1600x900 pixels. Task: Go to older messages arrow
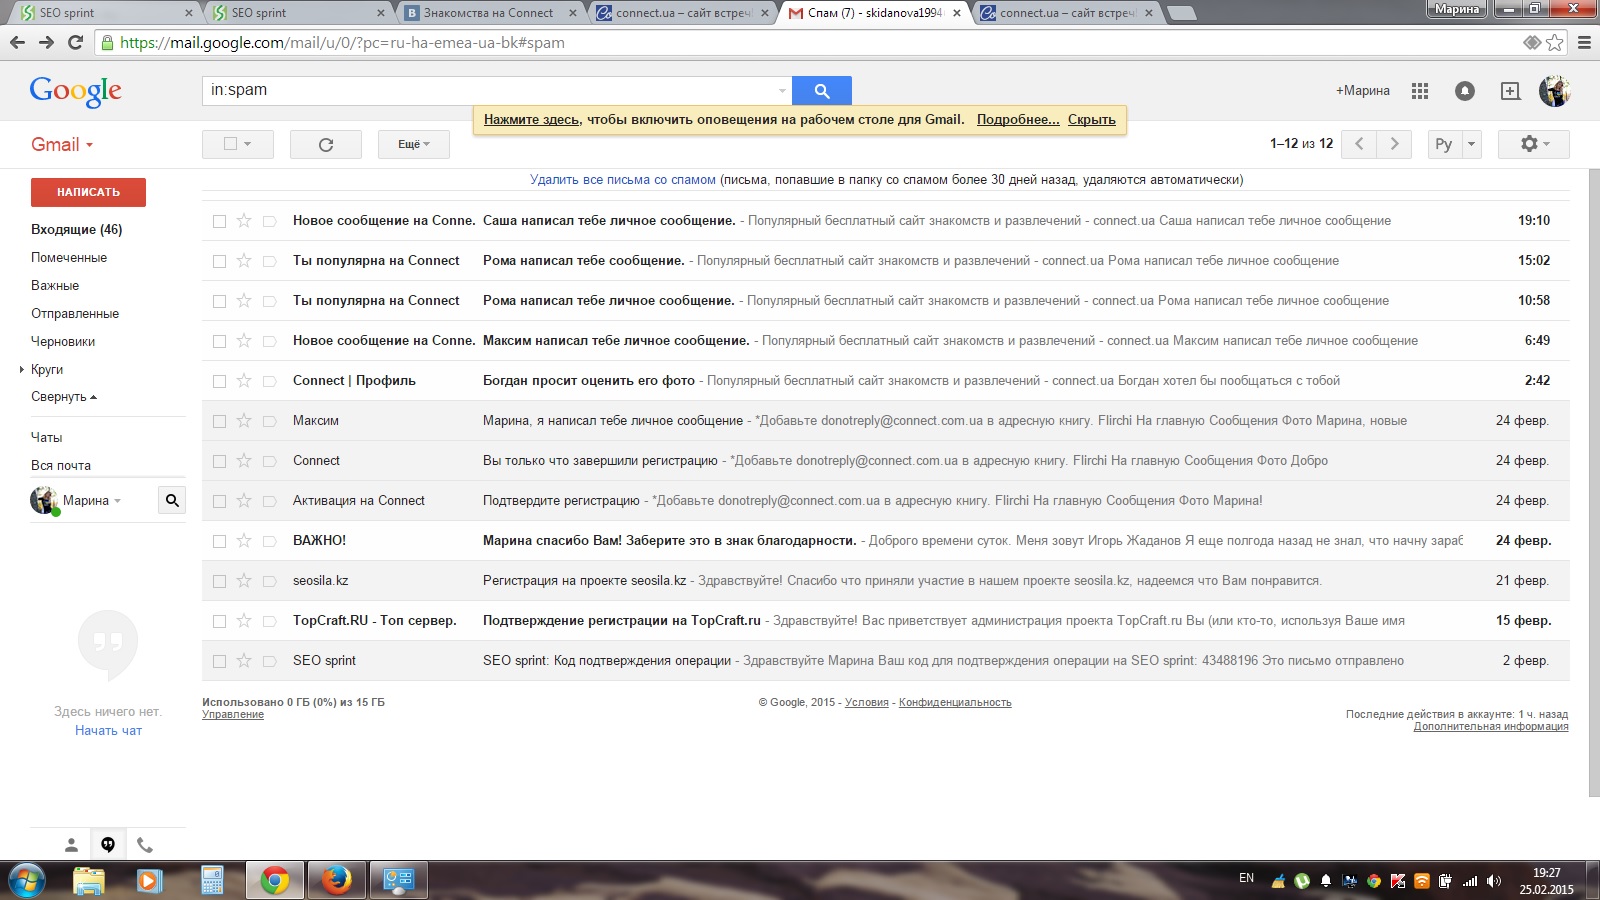(1395, 144)
